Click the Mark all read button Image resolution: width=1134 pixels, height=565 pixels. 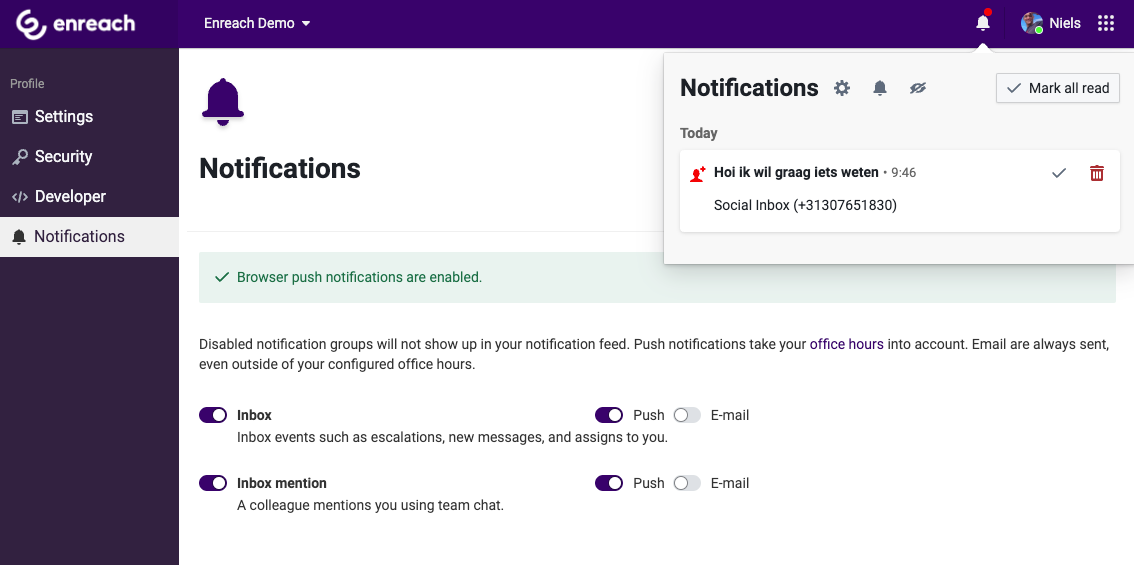1058,88
